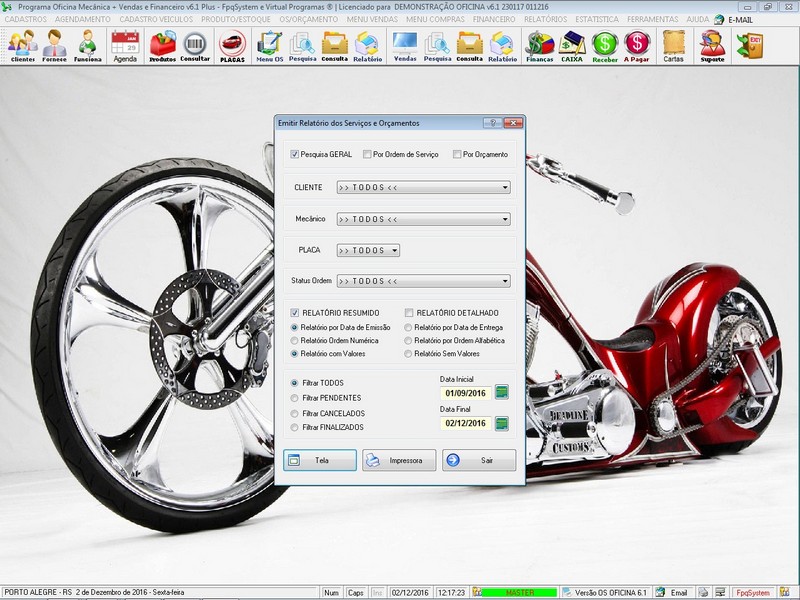Click the Agenda calendar icon
This screenshot has width=800, height=600.
(x=125, y=46)
